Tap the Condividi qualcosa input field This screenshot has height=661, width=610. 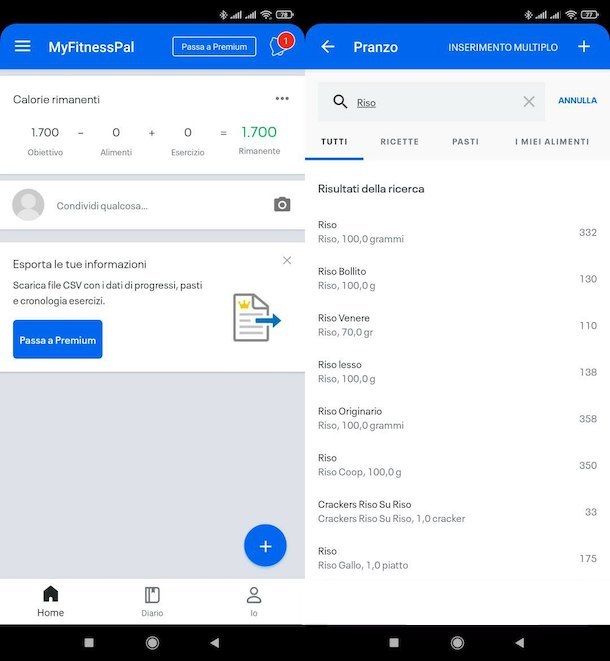point(102,206)
